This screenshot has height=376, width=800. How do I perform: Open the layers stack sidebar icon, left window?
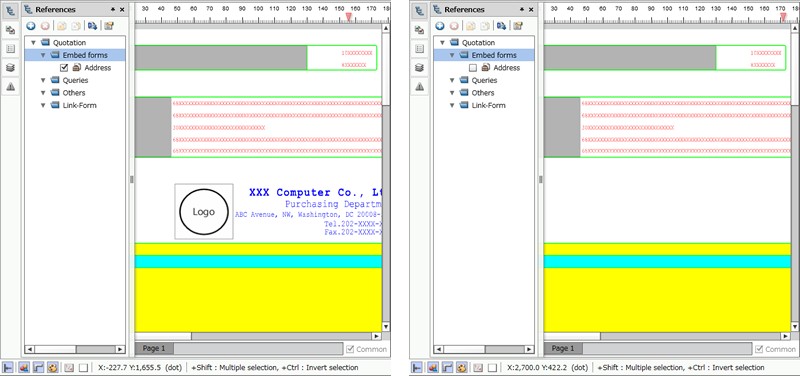(10, 68)
